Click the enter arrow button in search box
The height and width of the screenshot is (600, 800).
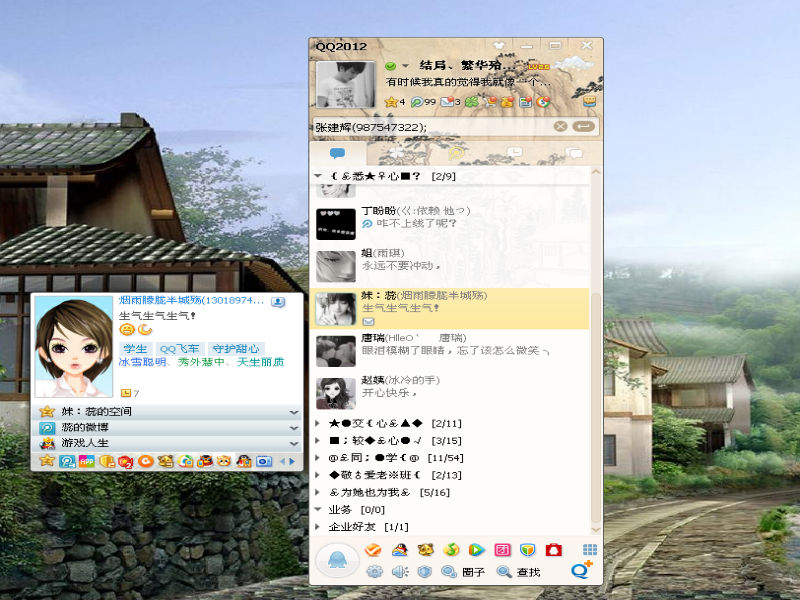coord(584,126)
